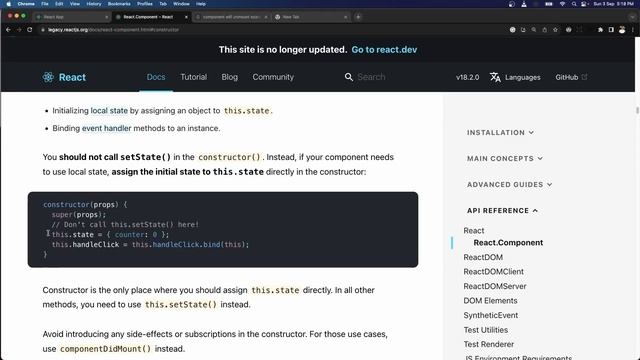Collapse the API Reference section
The width and height of the screenshot is (640, 360).
click(x=502, y=211)
